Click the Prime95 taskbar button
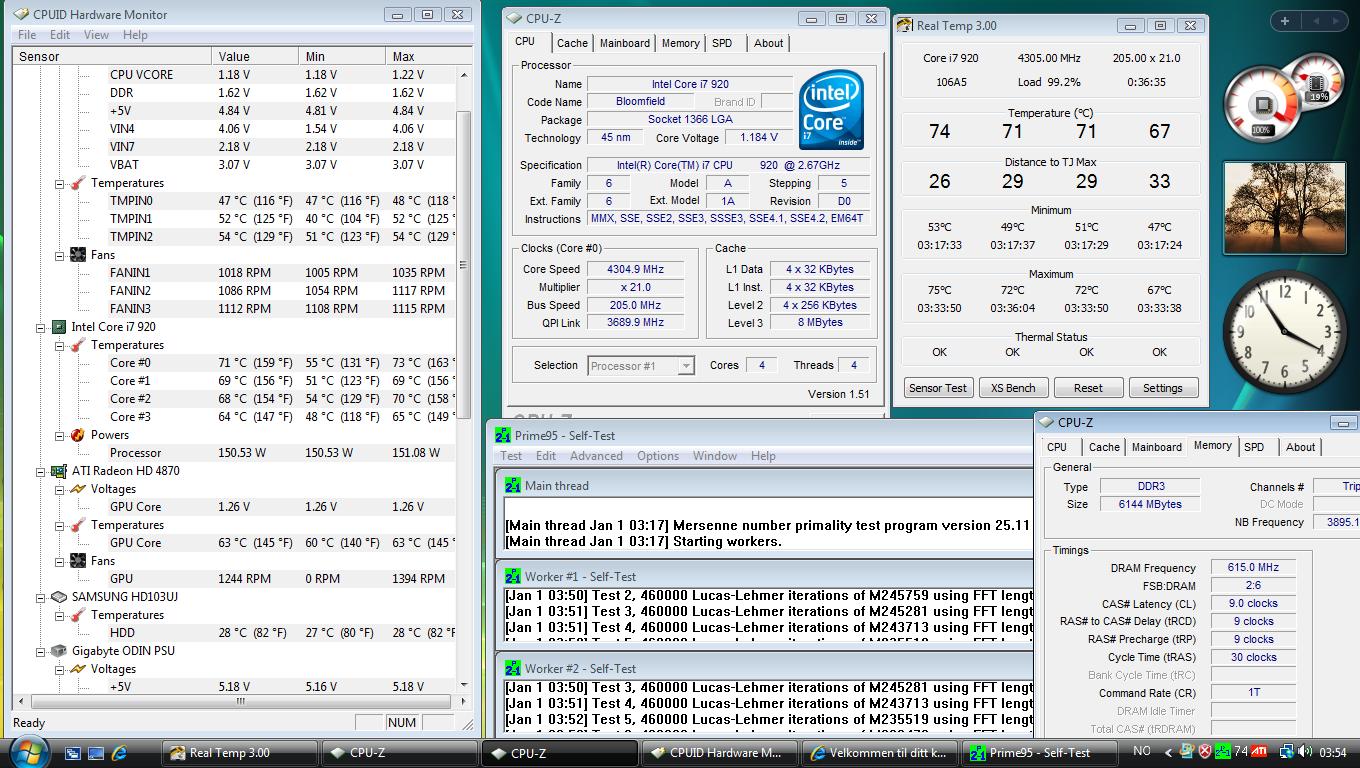 (1040, 753)
